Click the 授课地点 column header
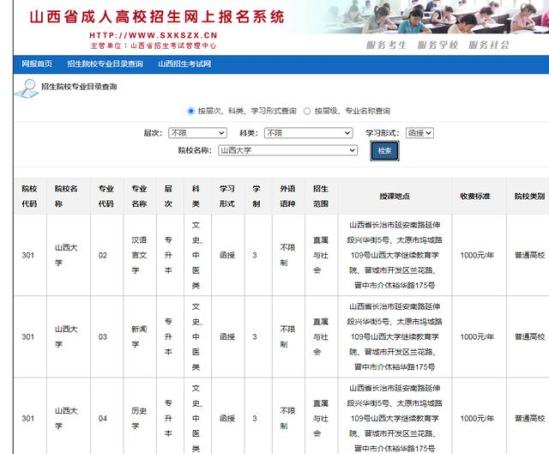The height and width of the screenshot is (454, 549). 395,196
